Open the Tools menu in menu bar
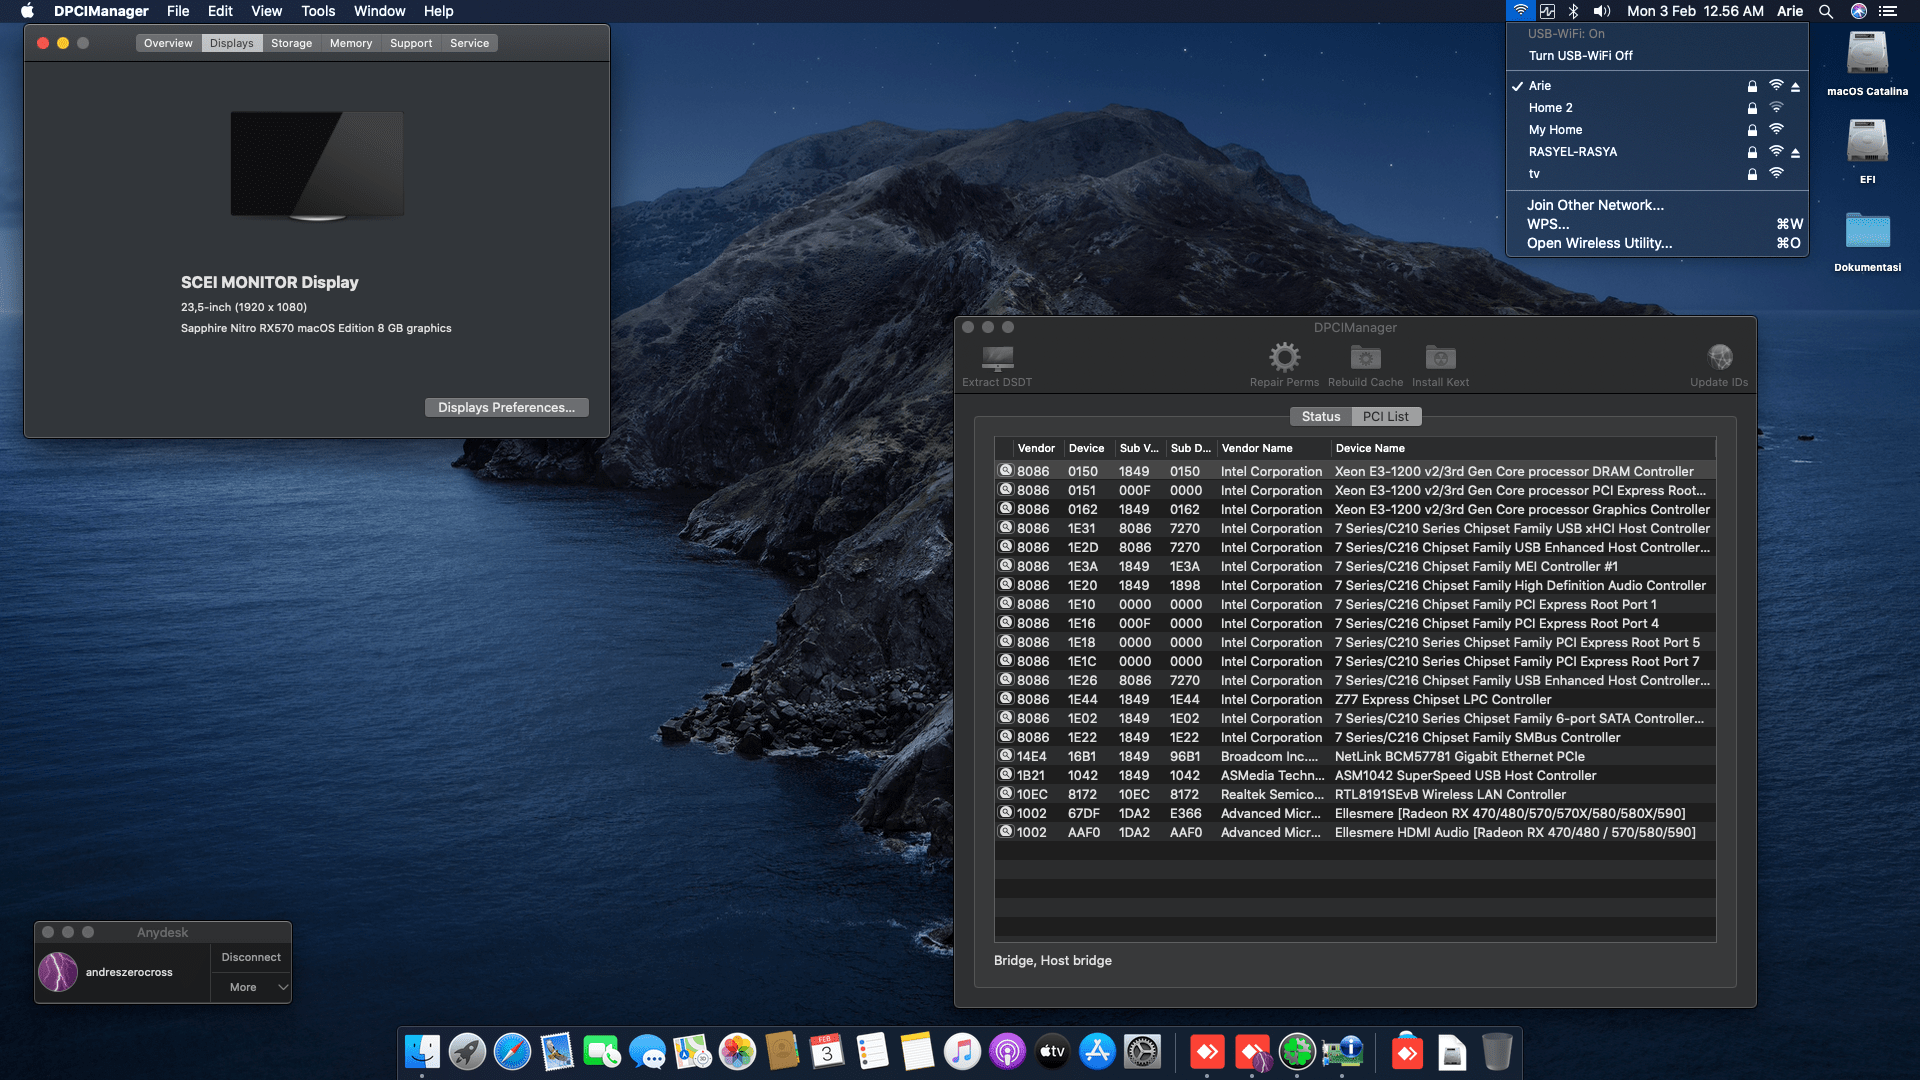The height and width of the screenshot is (1080, 1920). (318, 11)
